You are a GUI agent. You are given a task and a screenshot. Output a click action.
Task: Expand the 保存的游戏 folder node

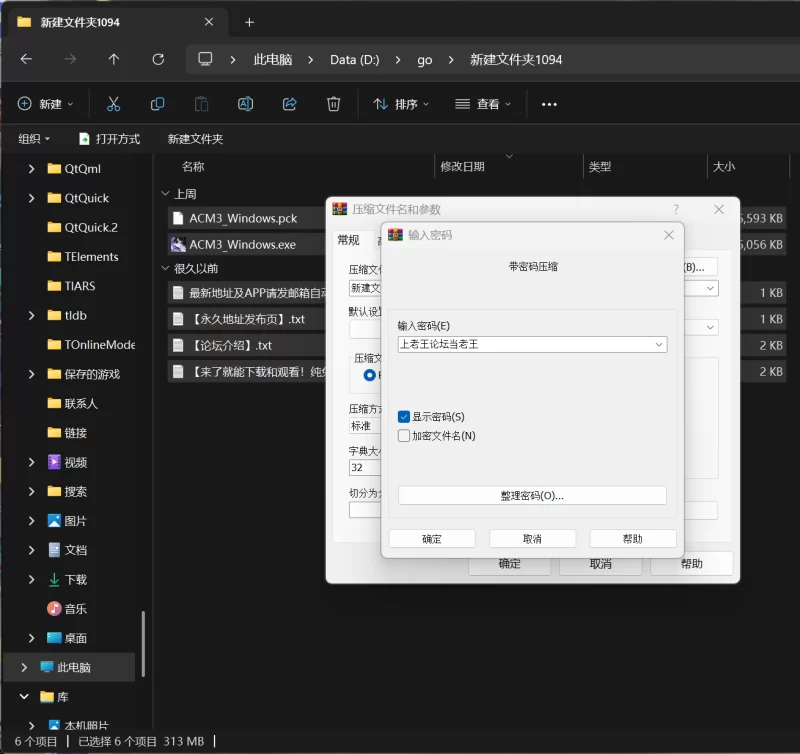pos(31,374)
